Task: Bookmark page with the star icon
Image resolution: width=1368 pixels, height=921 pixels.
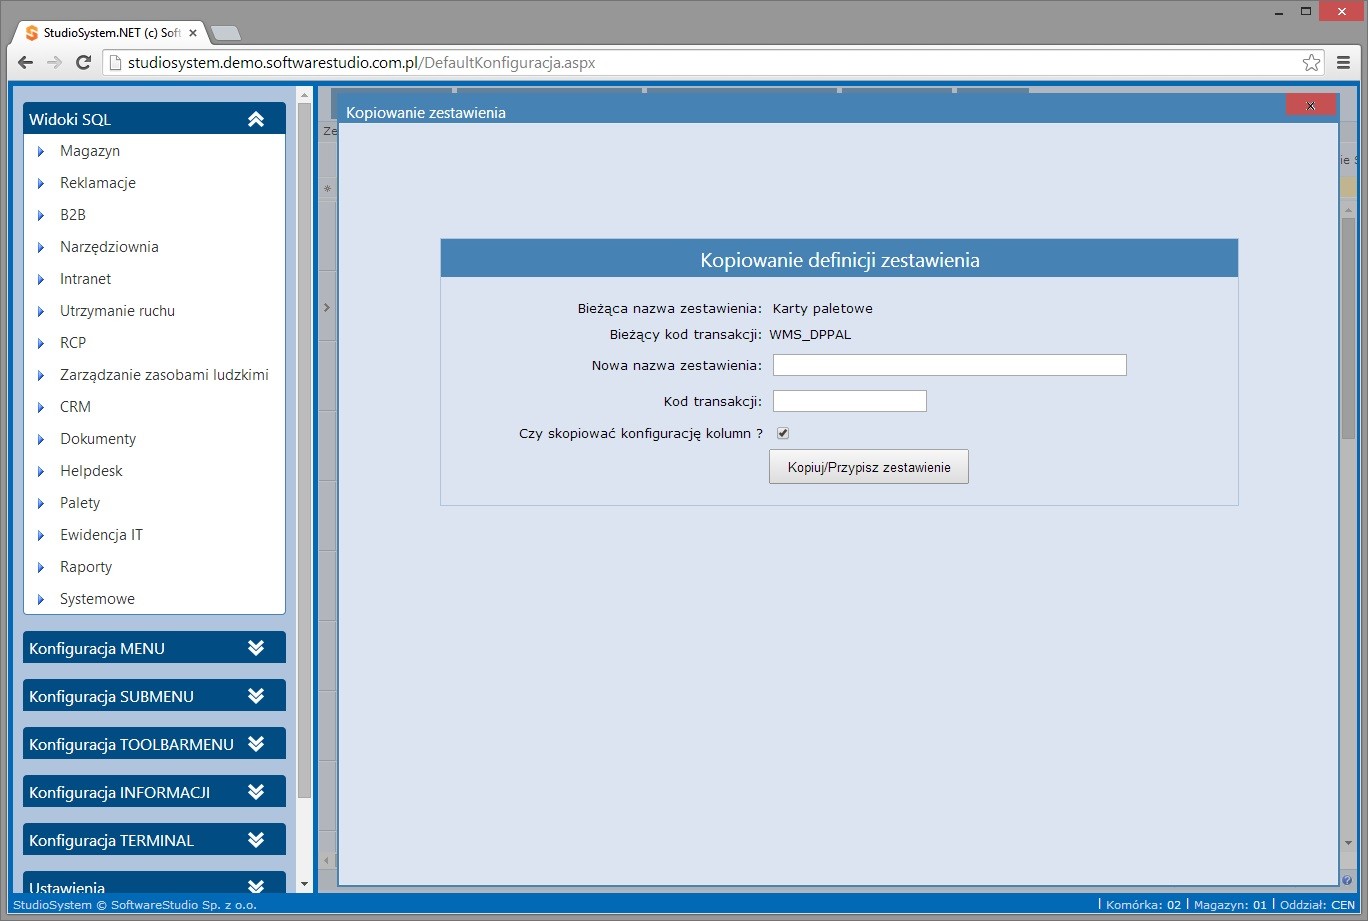Action: pyautogui.click(x=1311, y=62)
